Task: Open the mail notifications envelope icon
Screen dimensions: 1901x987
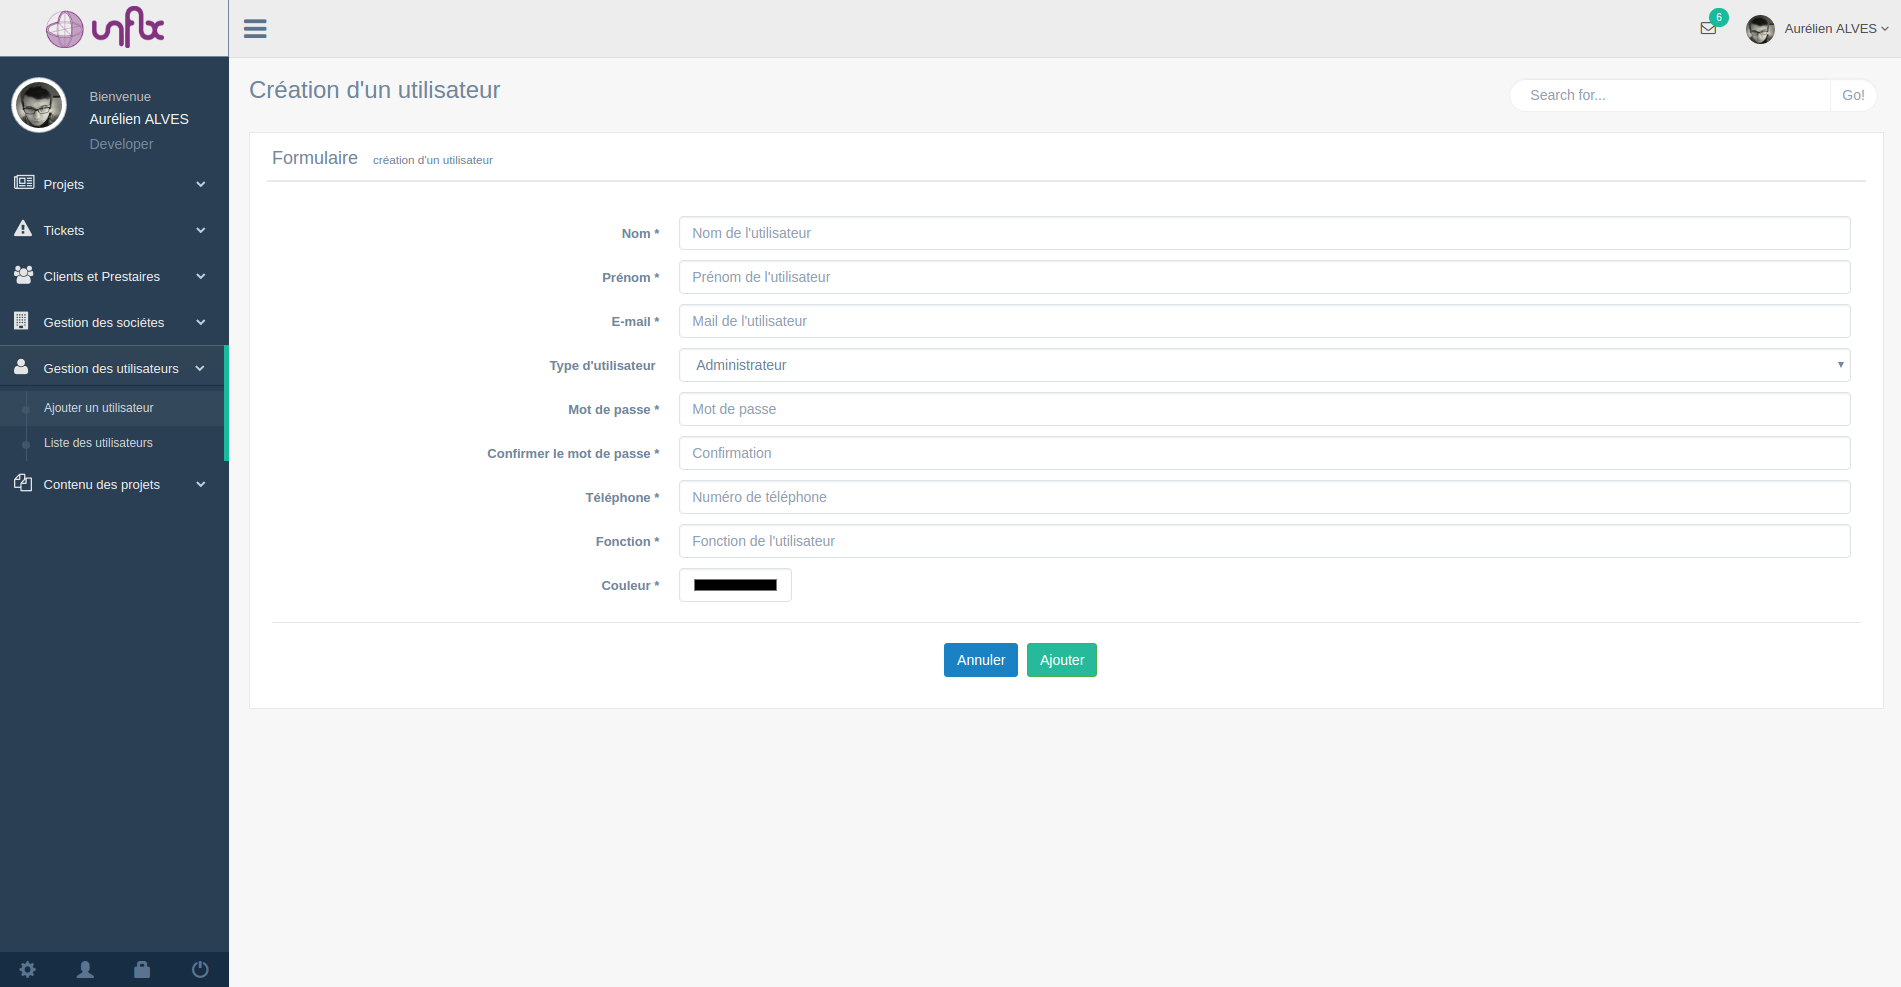Action: pyautogui.click(x=1708, y=28)
